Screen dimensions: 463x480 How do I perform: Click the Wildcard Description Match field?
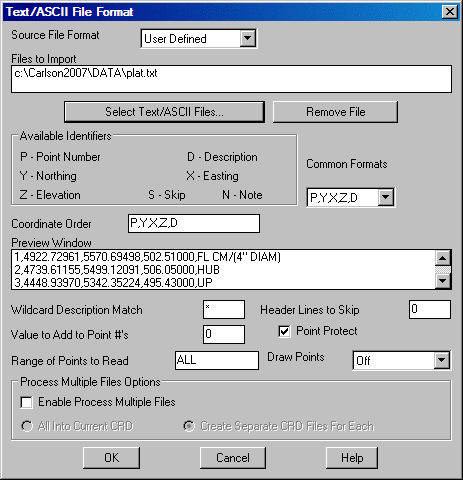pyautogui.click(x=224, y=309)
